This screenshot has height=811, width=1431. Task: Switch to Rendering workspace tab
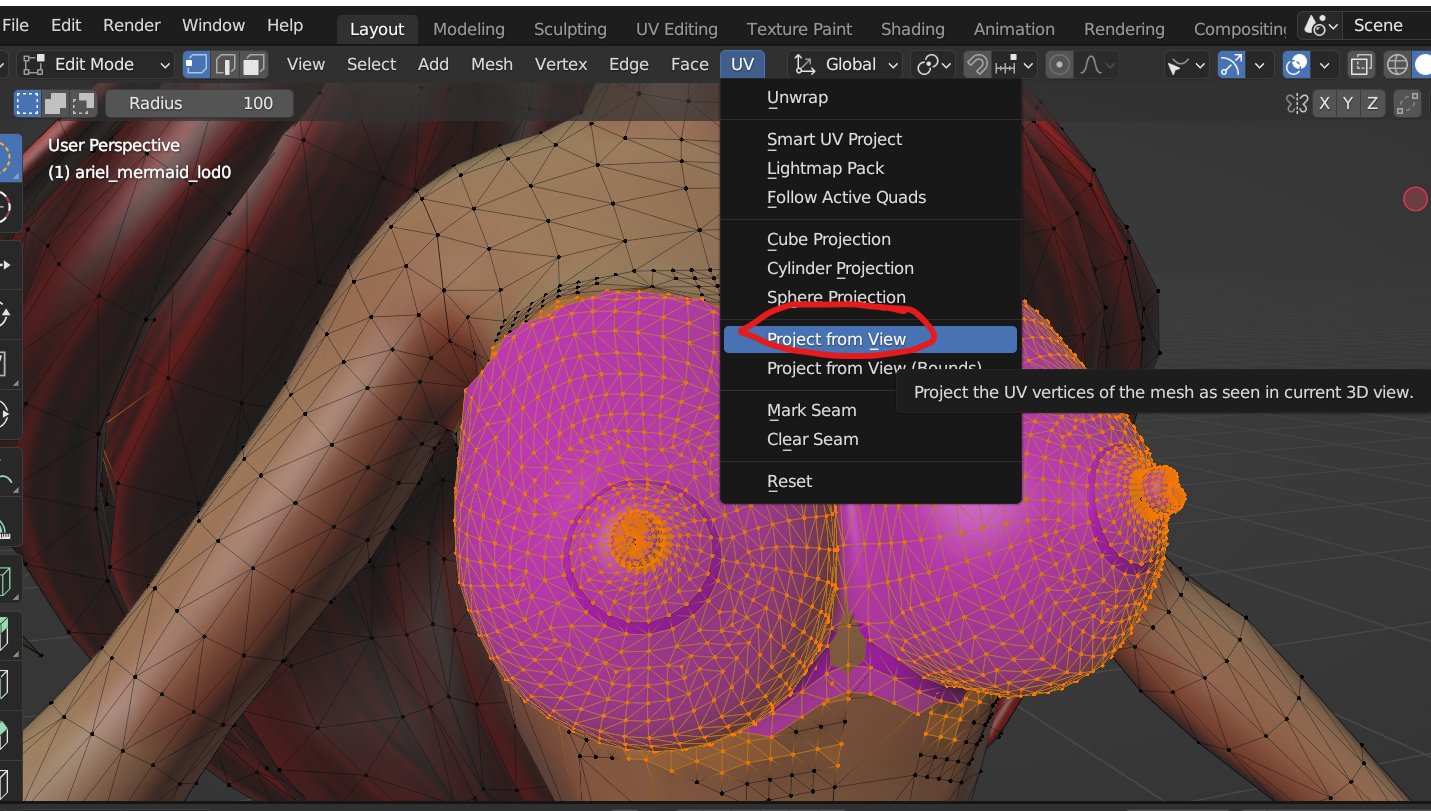(x=1124, y=29)
